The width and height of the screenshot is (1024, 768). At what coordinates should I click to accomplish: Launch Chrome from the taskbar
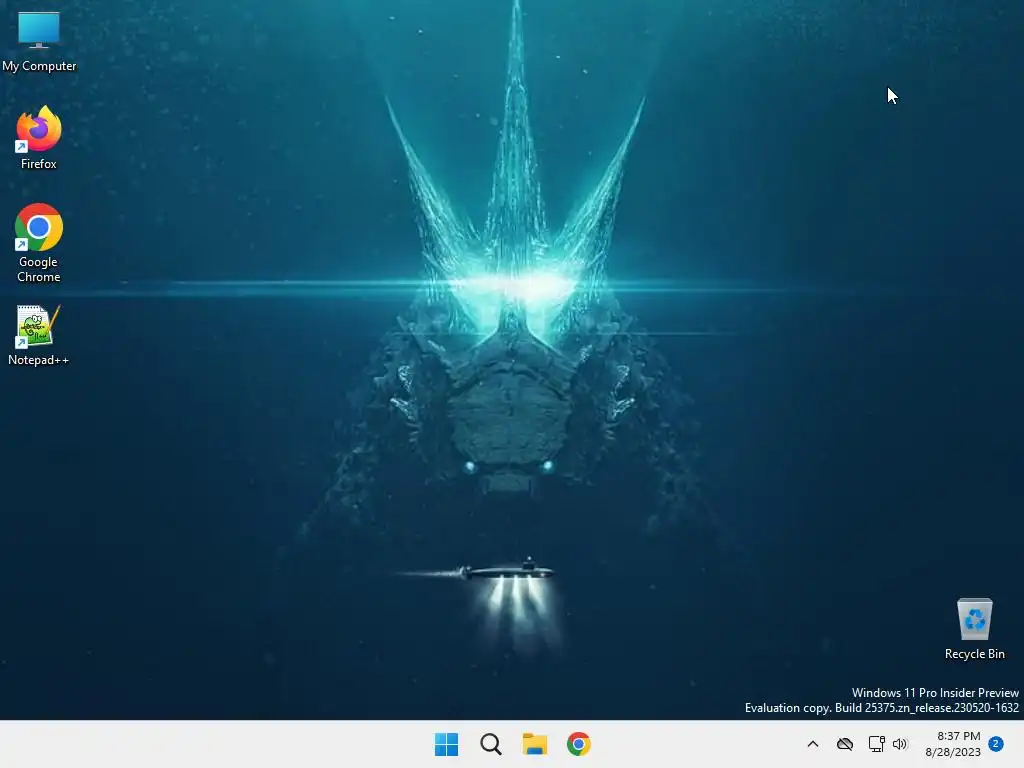[579, 744]
